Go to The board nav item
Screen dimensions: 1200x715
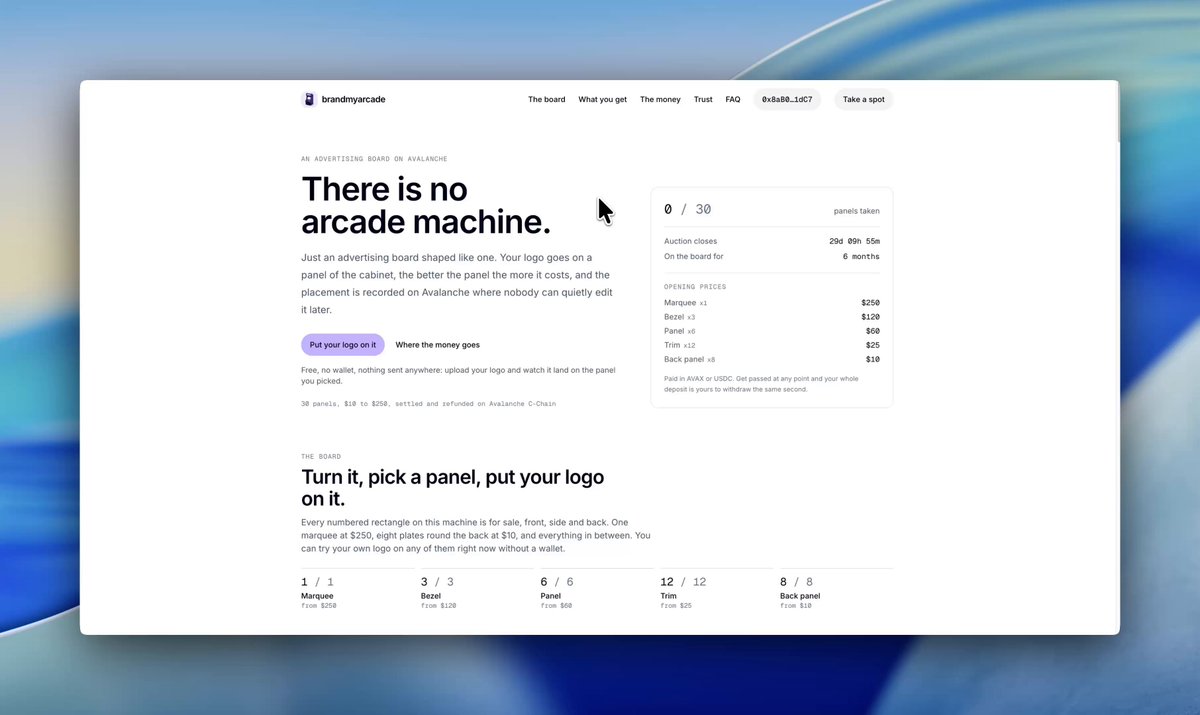[547, 99]
